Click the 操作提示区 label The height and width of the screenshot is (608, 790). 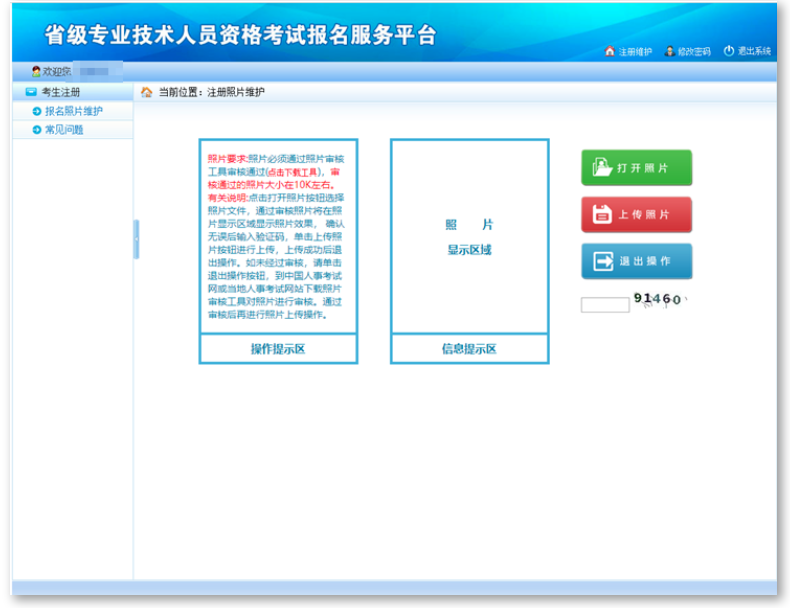tap(278, 349)
